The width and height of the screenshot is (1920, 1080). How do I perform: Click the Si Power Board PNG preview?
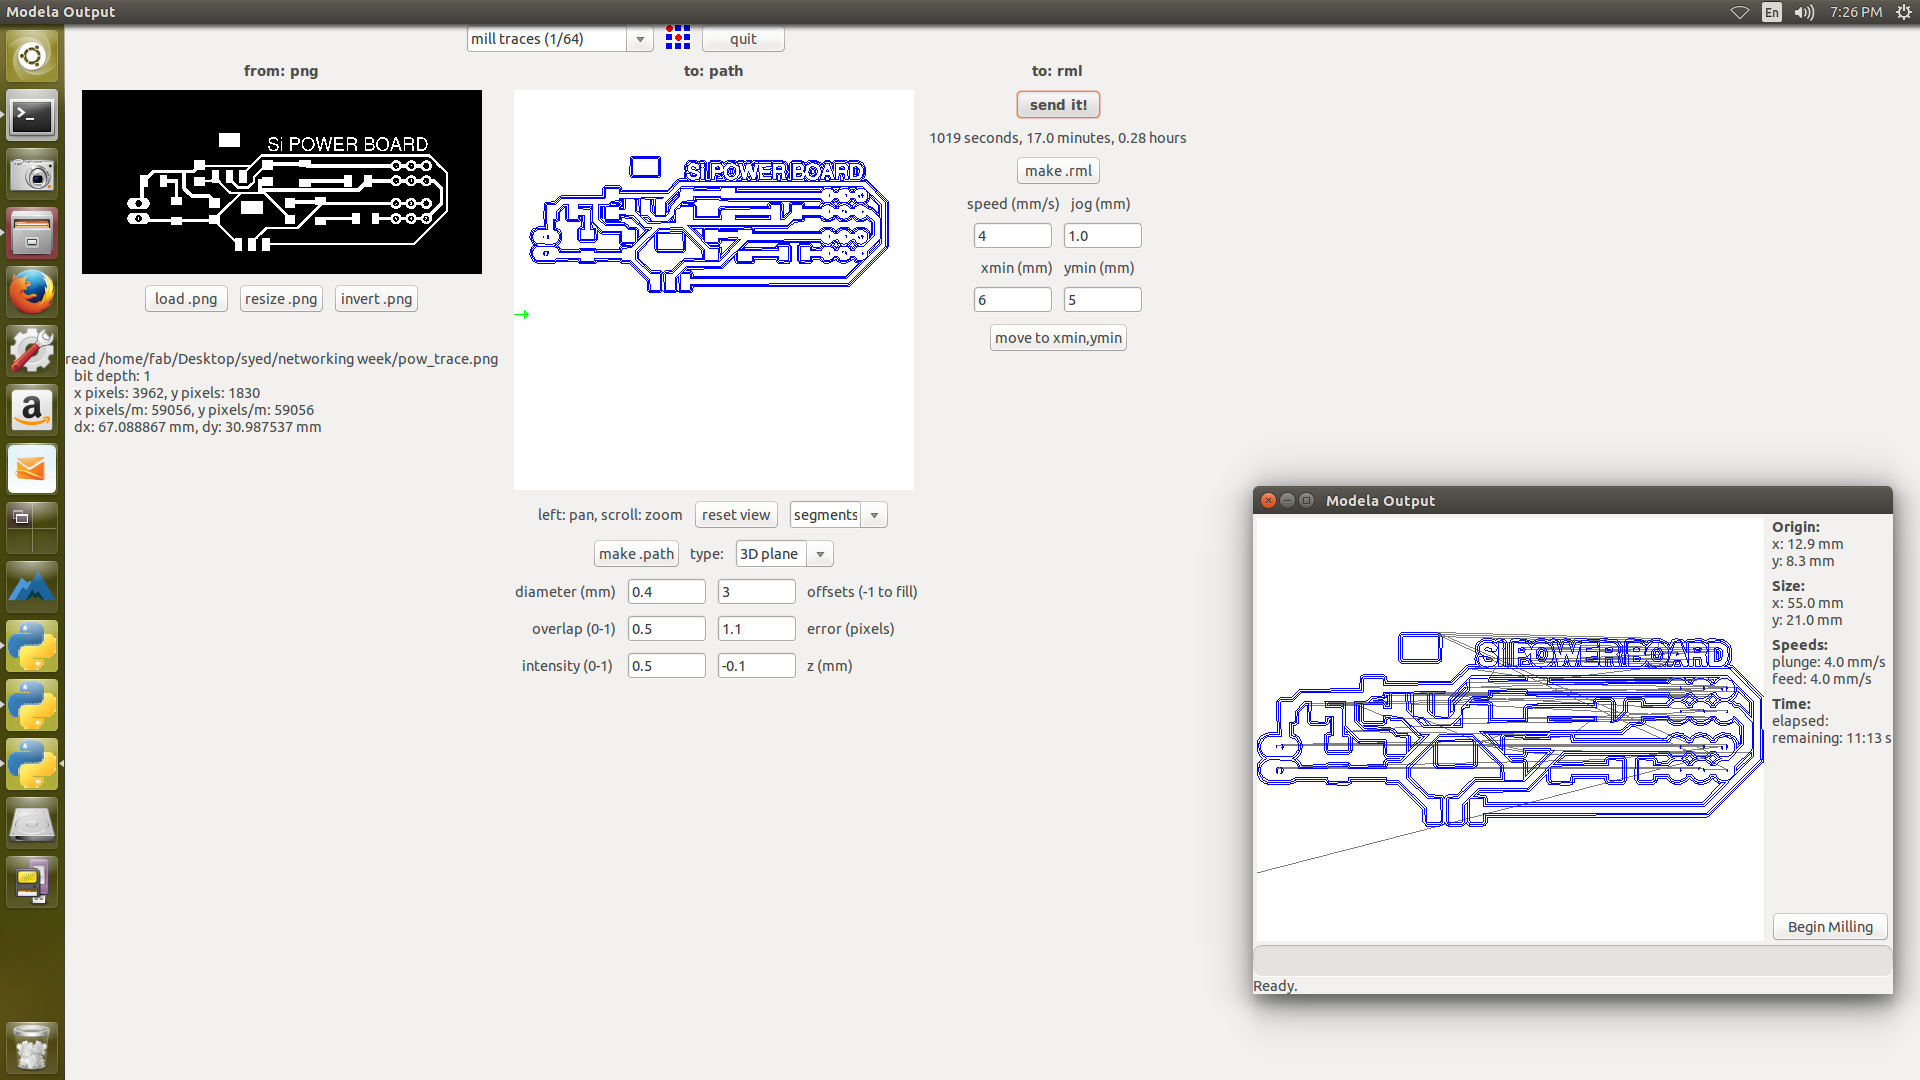pyautogui.click(x=281, y=182)
